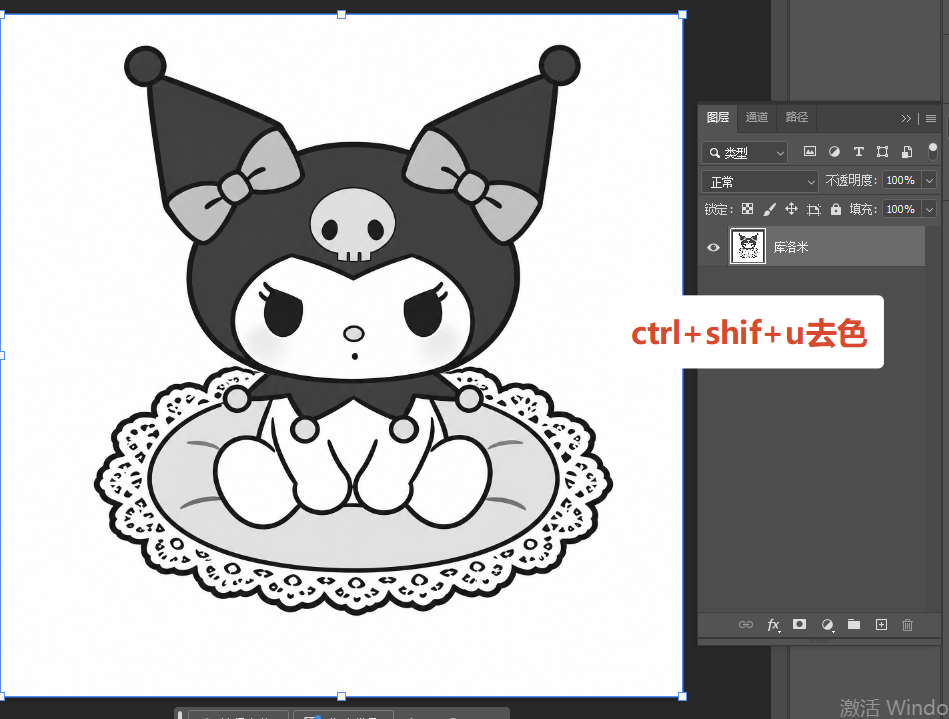The width and height of the screenshot is (949, 719).
Task: Filter for shape layers icon
Action: (x=882, y=151)
